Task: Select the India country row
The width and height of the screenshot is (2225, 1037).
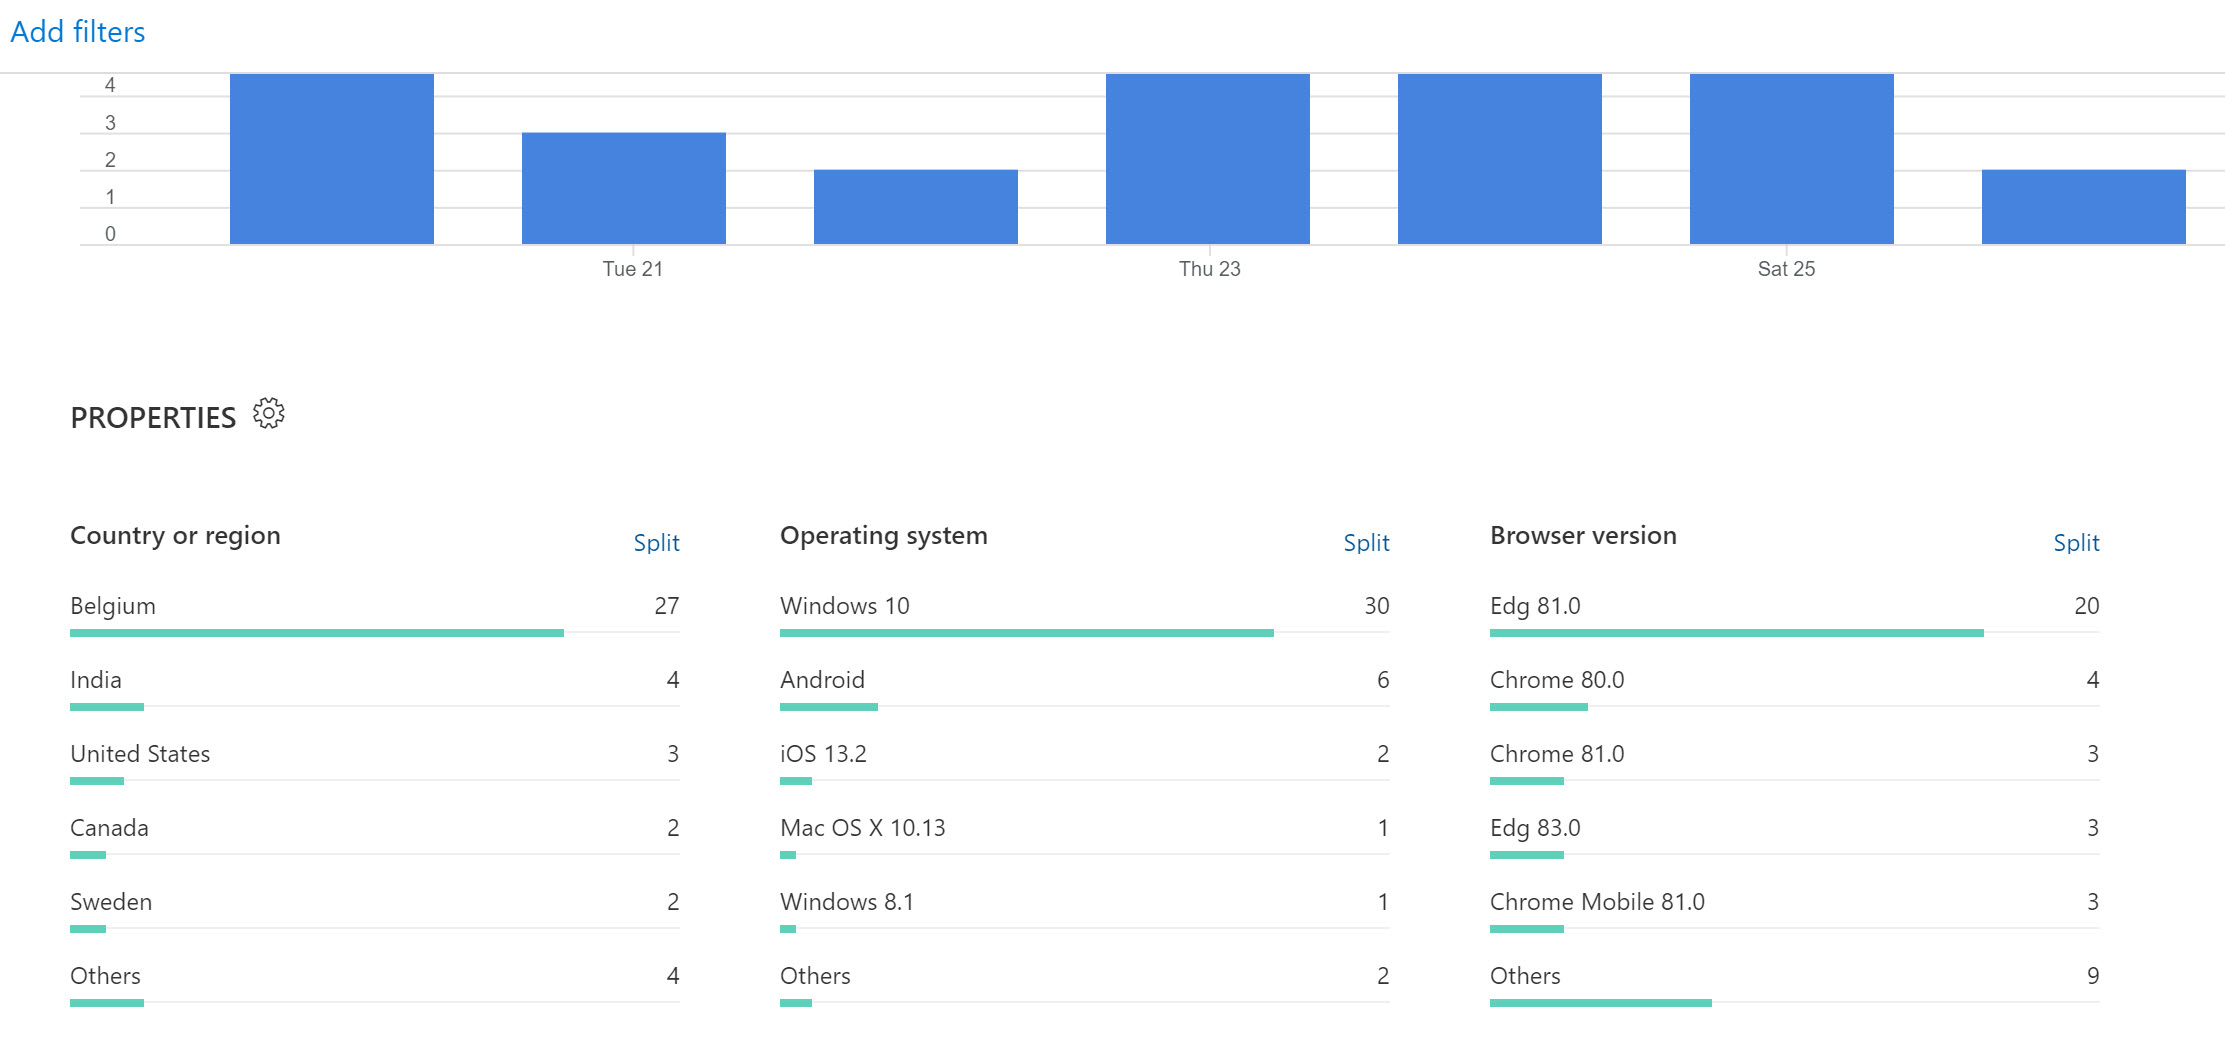Action: tap(94, 680)
